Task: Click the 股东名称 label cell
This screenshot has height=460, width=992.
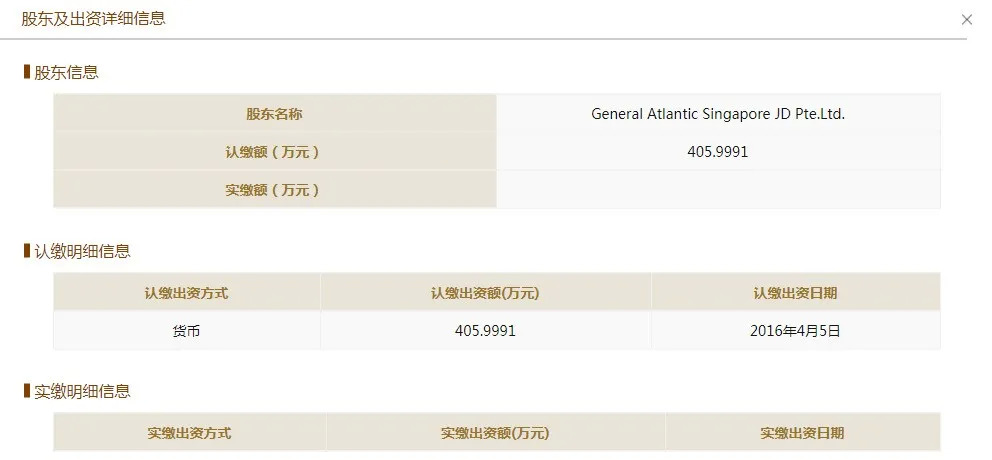Action: [x=274, y=114]
